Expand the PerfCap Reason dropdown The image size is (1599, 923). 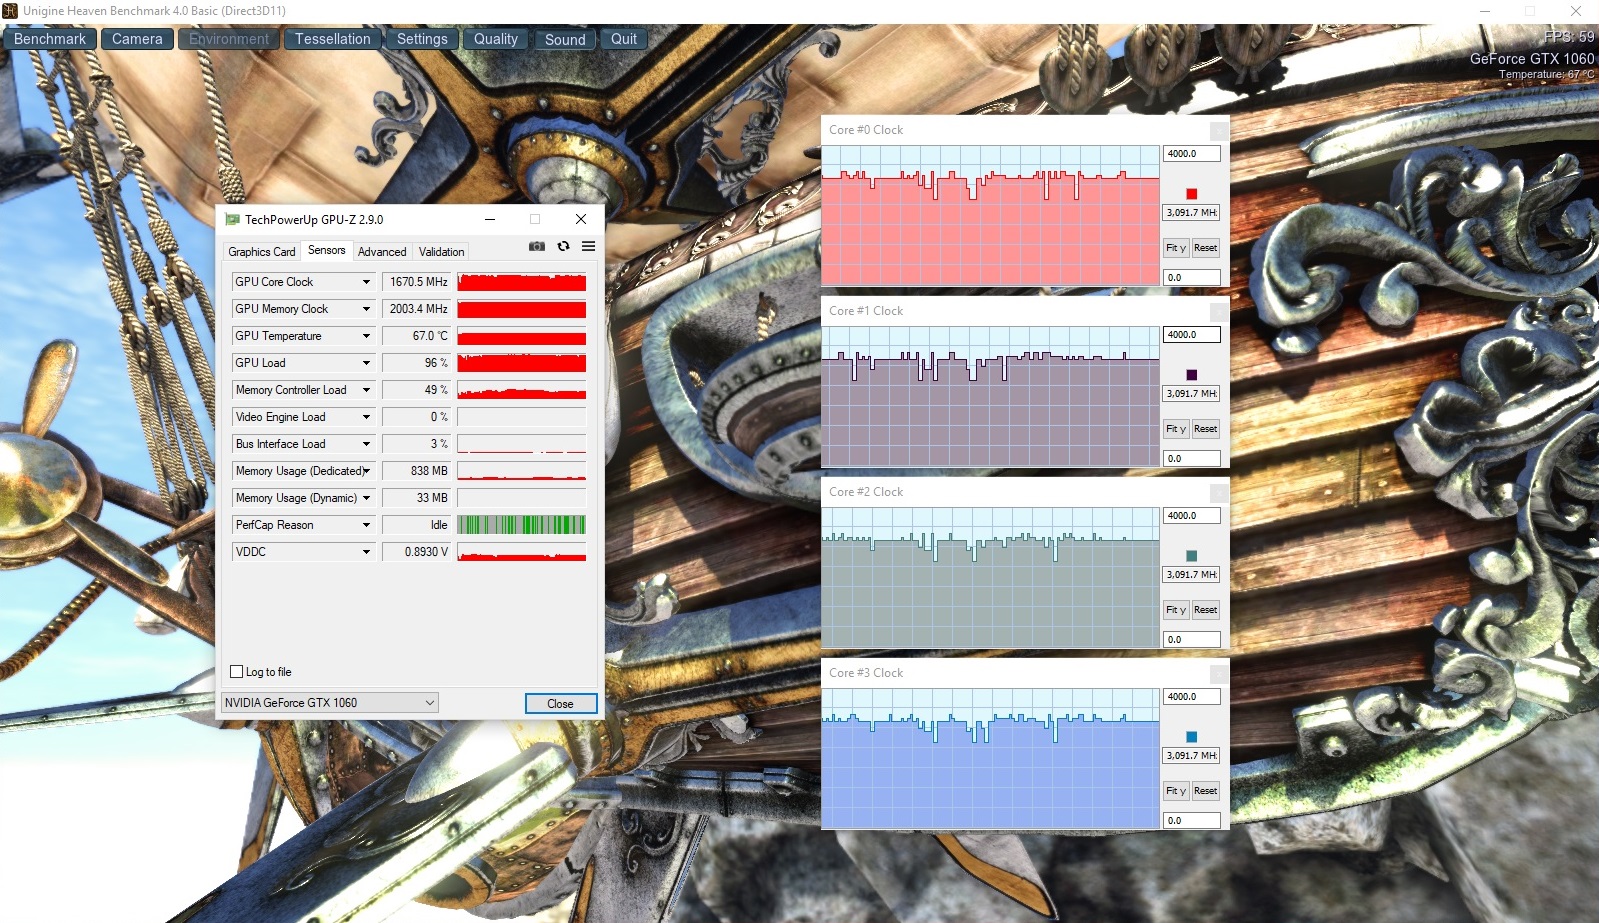[x=366, y=525]
